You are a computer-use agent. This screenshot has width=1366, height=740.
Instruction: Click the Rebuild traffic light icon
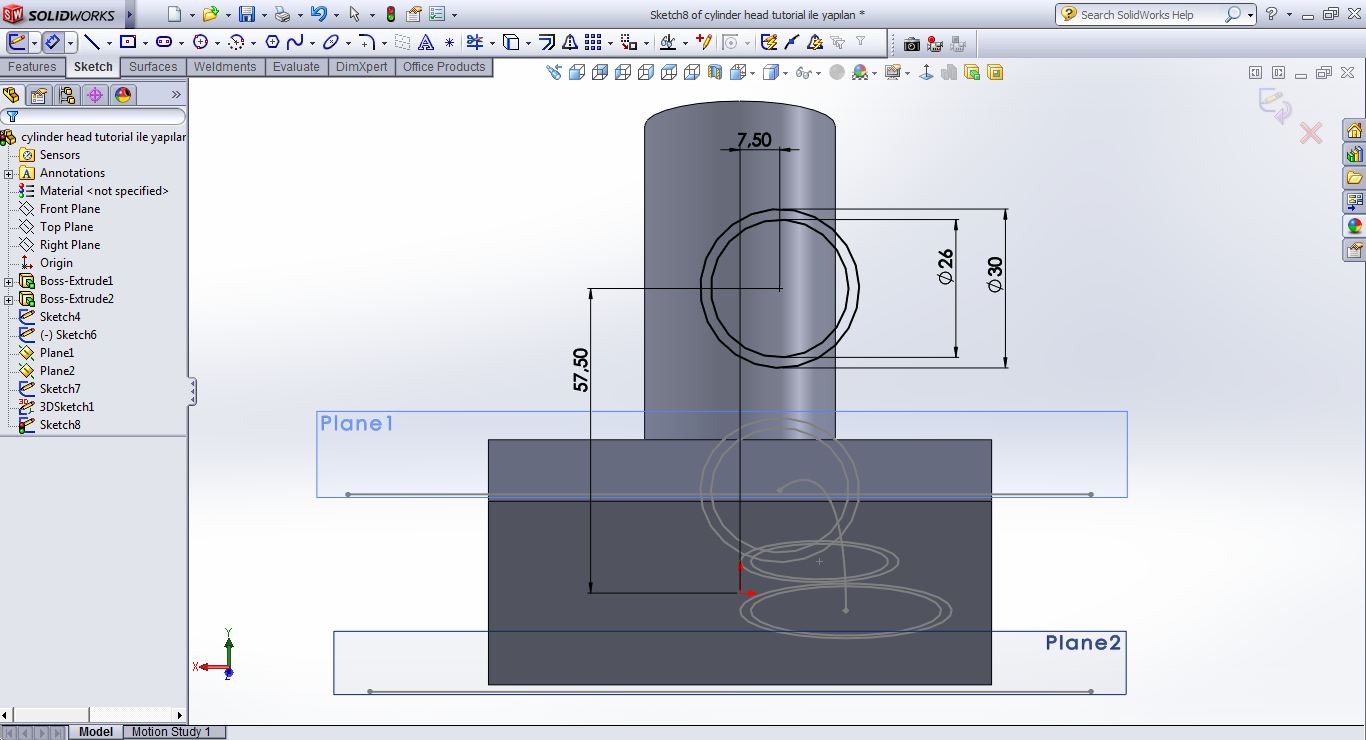(x=390, y=14)
